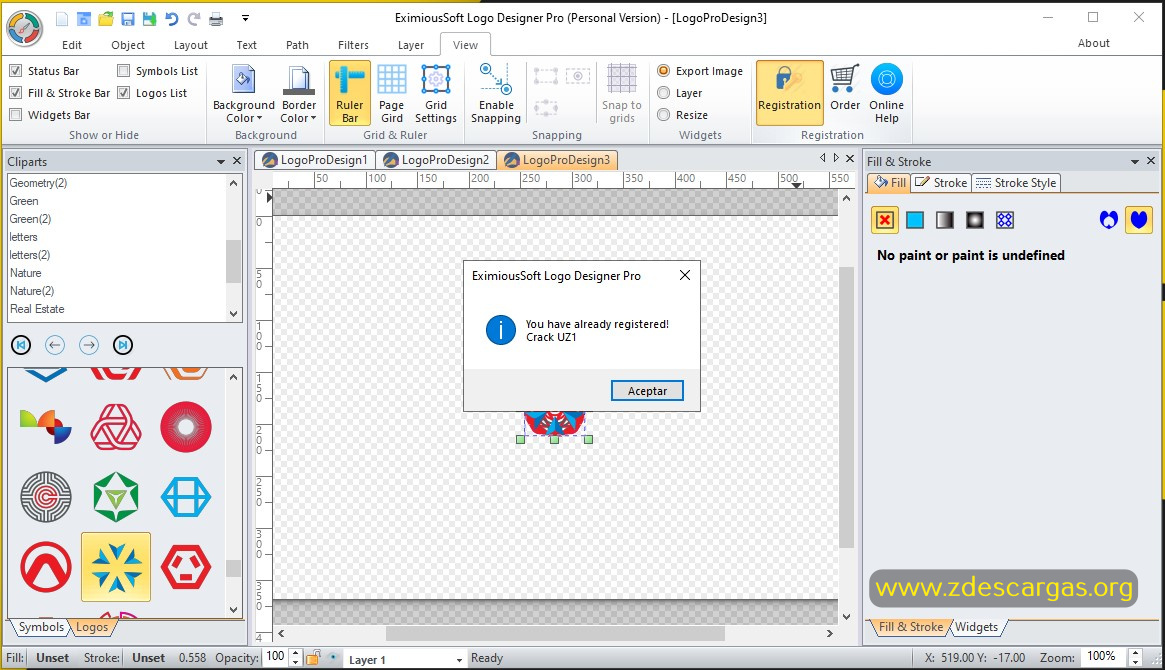This screenshot has width=1165, height=670.
Task: Uncheck the Status Bar checkbox
Action: [x=16, y=71]
